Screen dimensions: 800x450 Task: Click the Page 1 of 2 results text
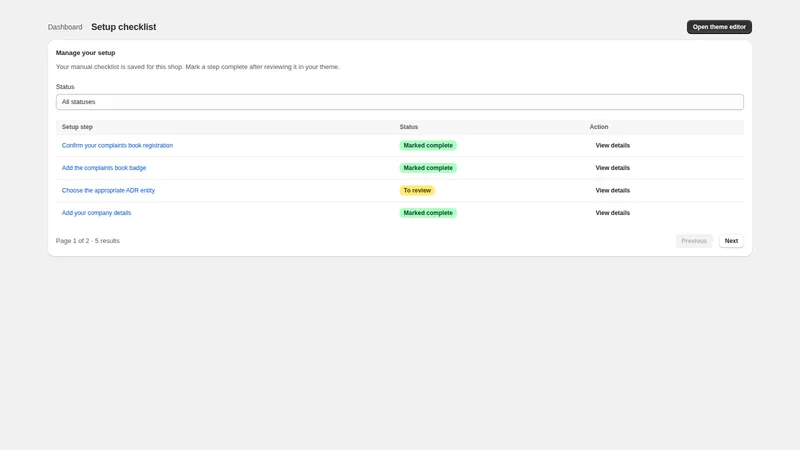(x=88, y=241)
